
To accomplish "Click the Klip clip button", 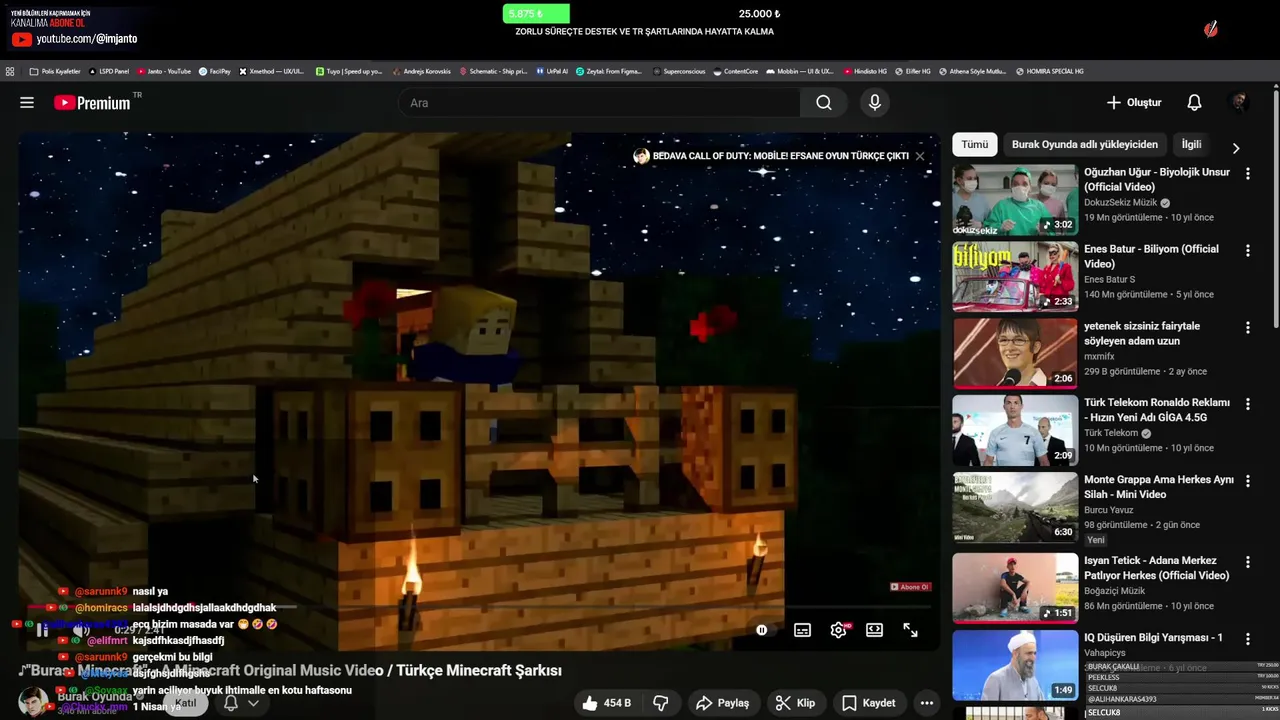I will (x=795, y=703).
